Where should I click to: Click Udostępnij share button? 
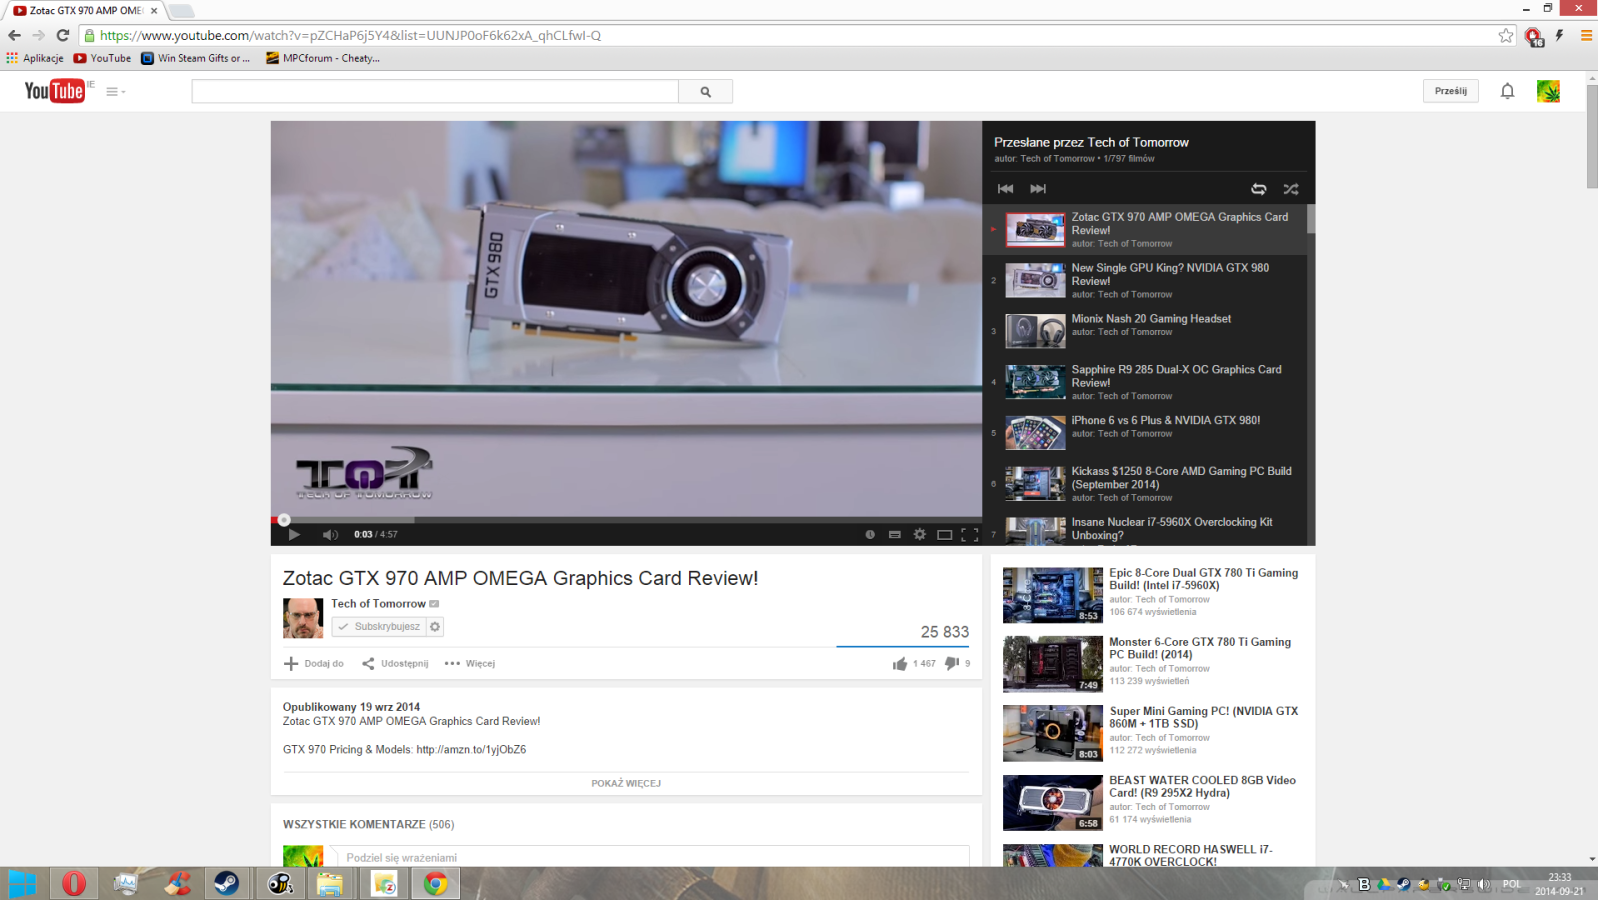tap(395, 664)
